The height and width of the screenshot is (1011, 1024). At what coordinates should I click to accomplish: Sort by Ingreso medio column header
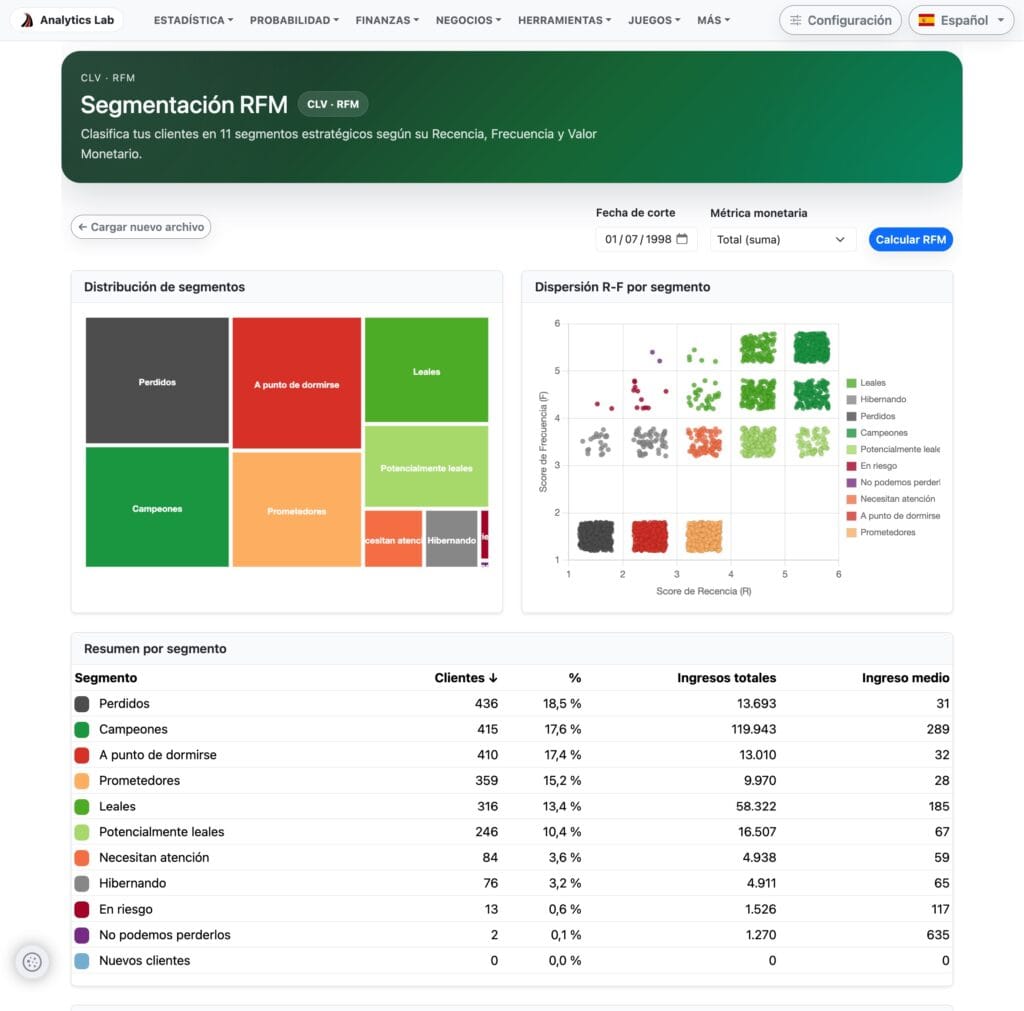905,678
